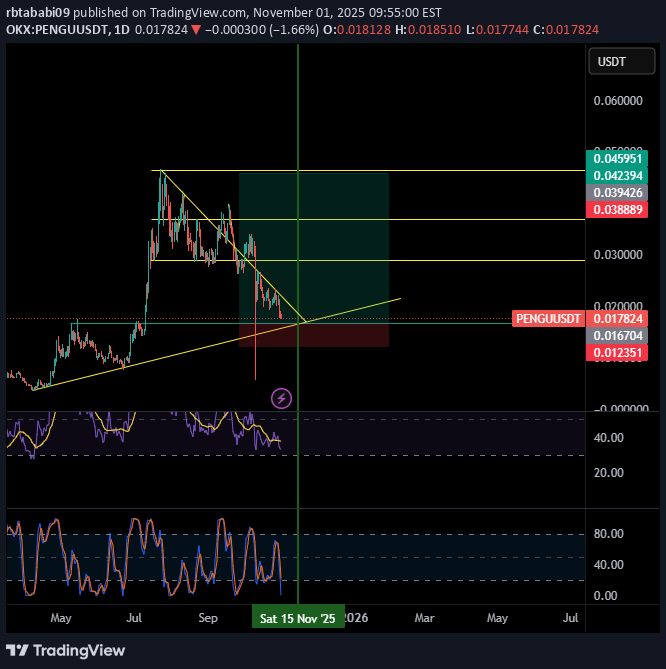Viewport: 666px width, 669px height.
Task: Click the 80.00 level on stochastic scale
Action: 610,534
